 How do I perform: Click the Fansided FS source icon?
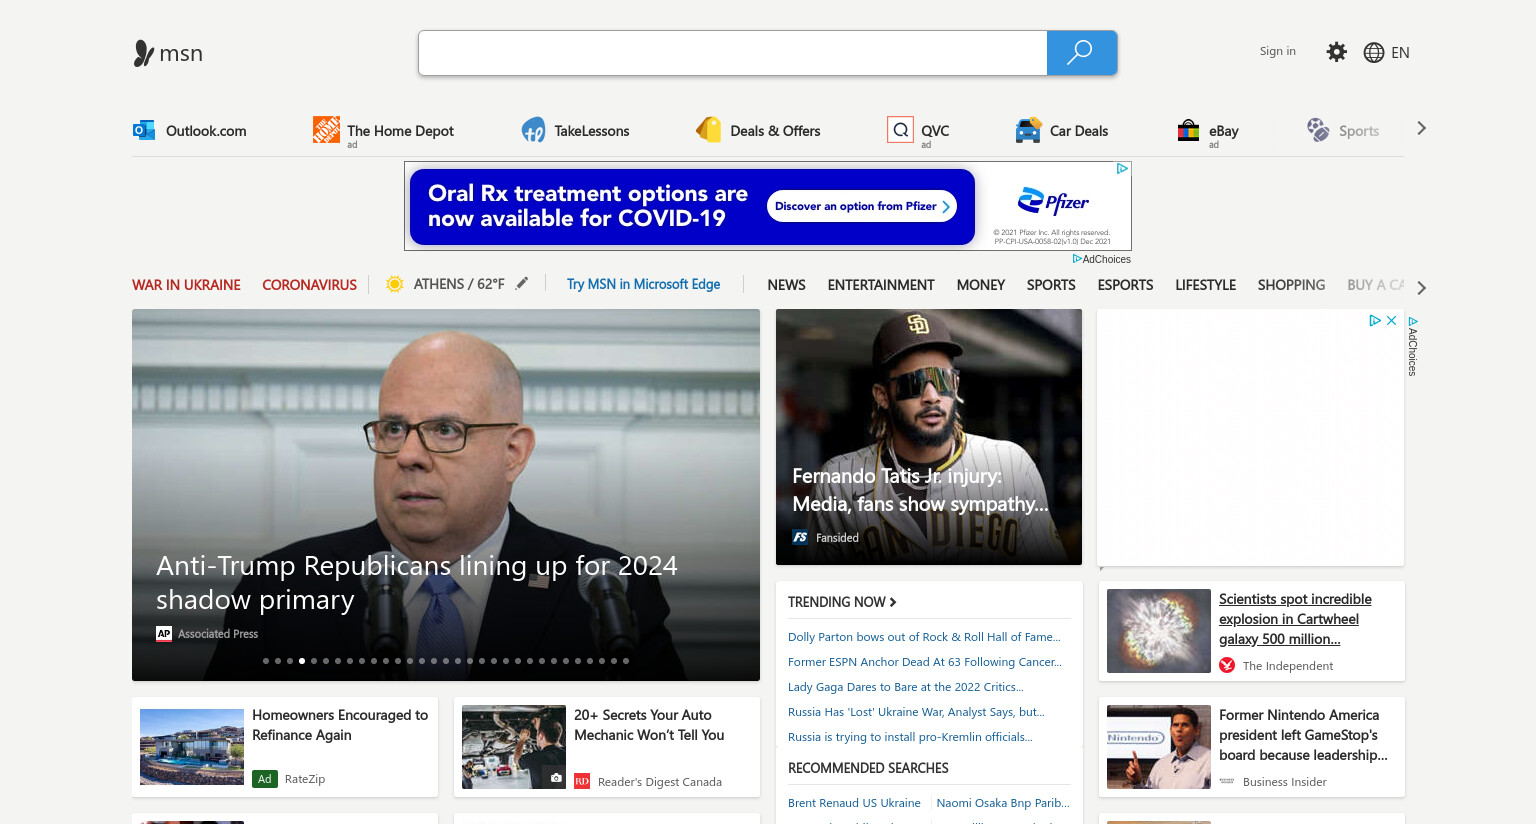(x=800, y=538)
